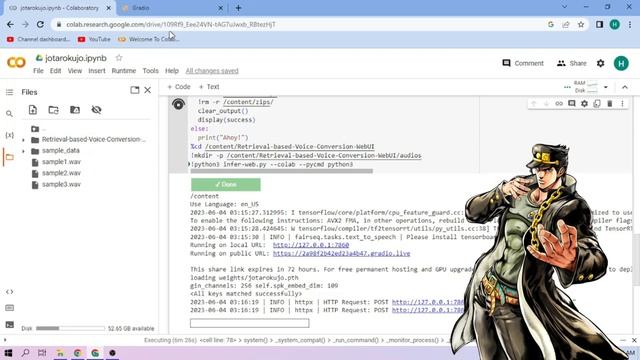Image resolution: width=640 pixels, height=360 pixels.
Task: Open Windows taskbar search
Action: (x=25, y=353)
